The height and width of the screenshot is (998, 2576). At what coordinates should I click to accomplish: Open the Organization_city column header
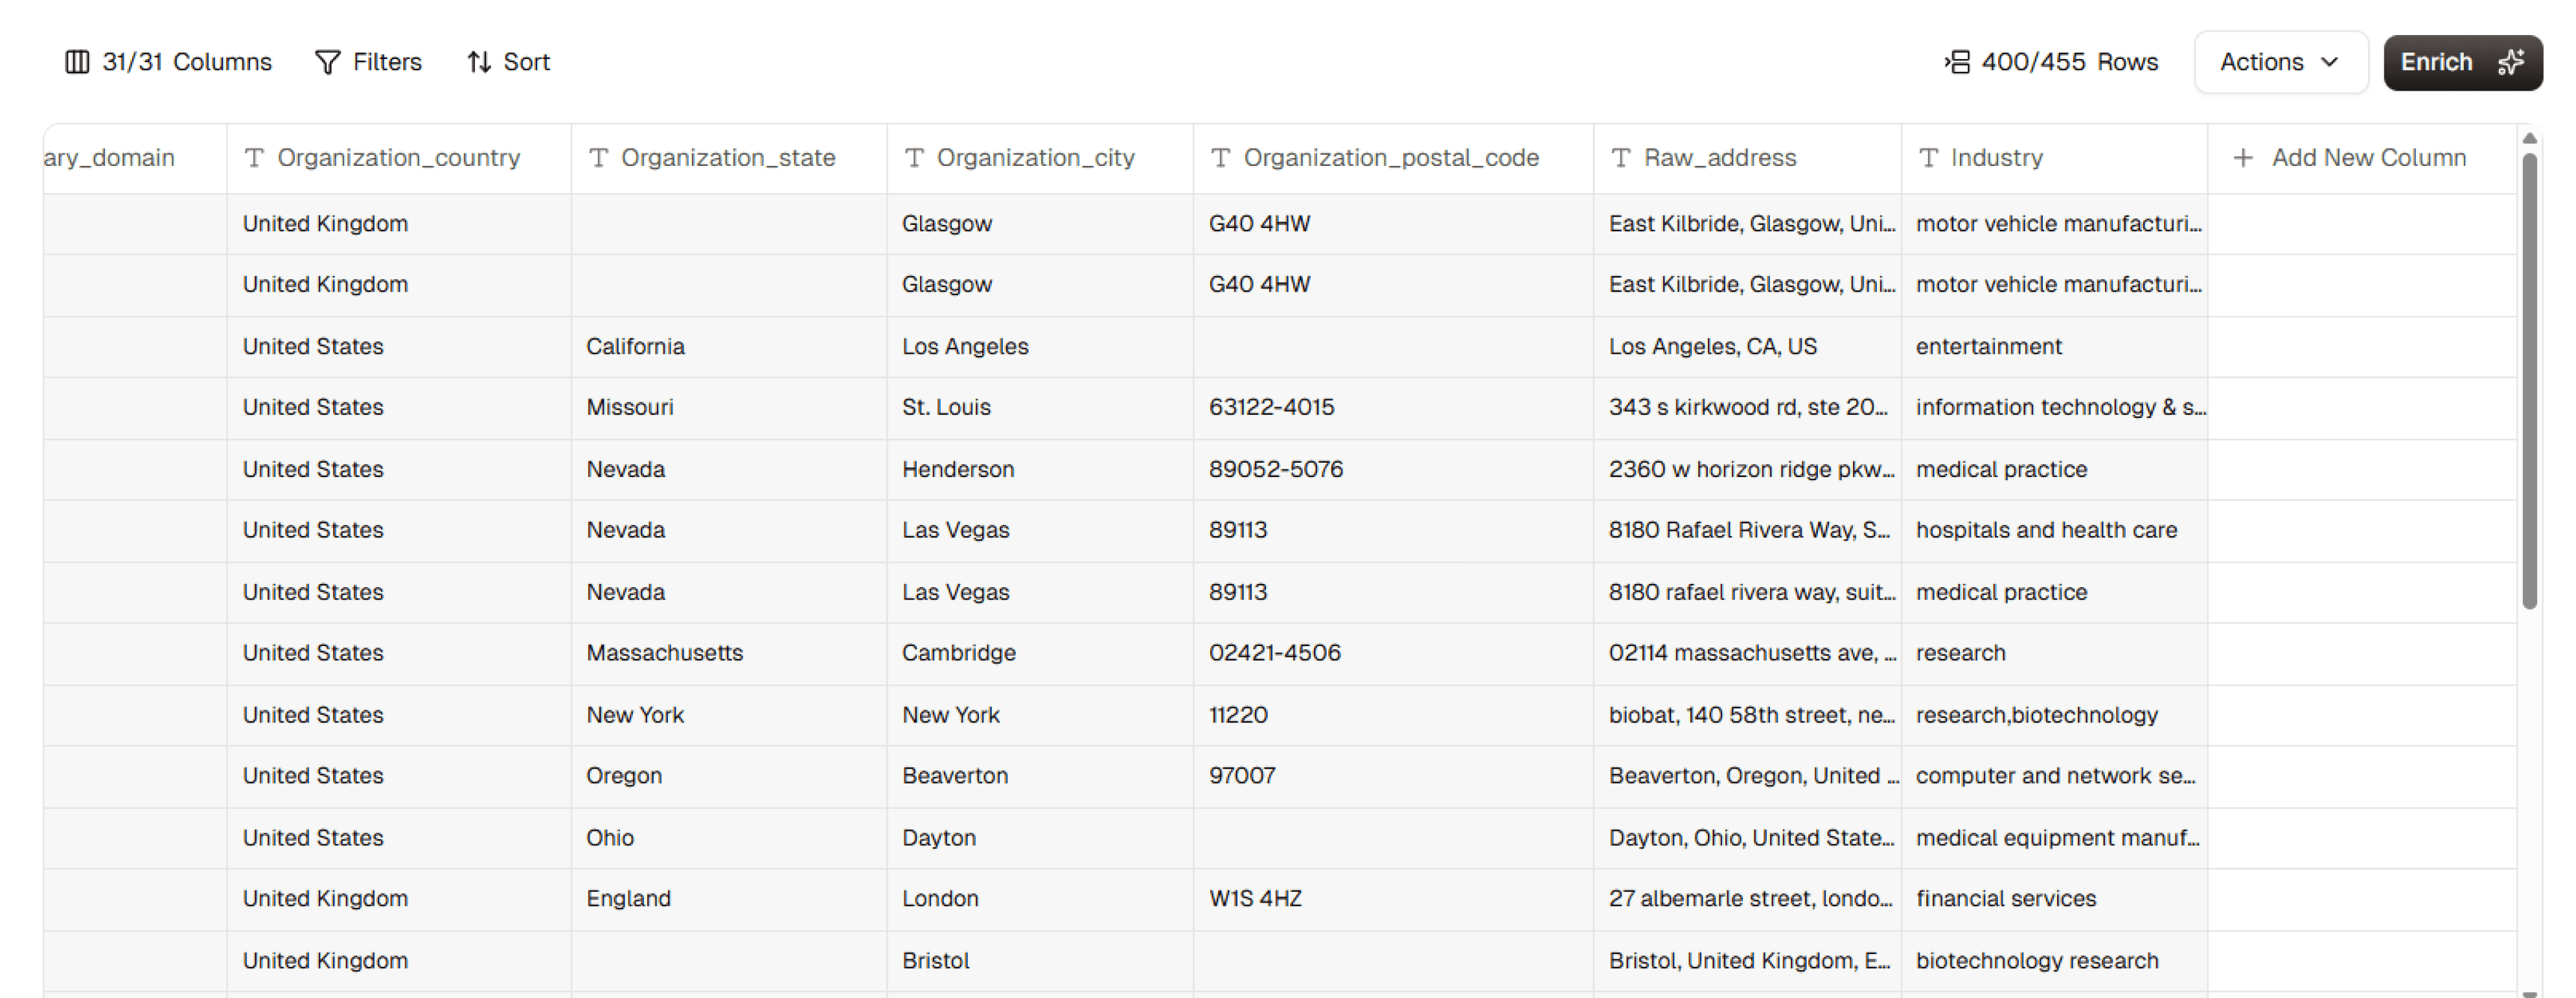[x=1035, y=158]
